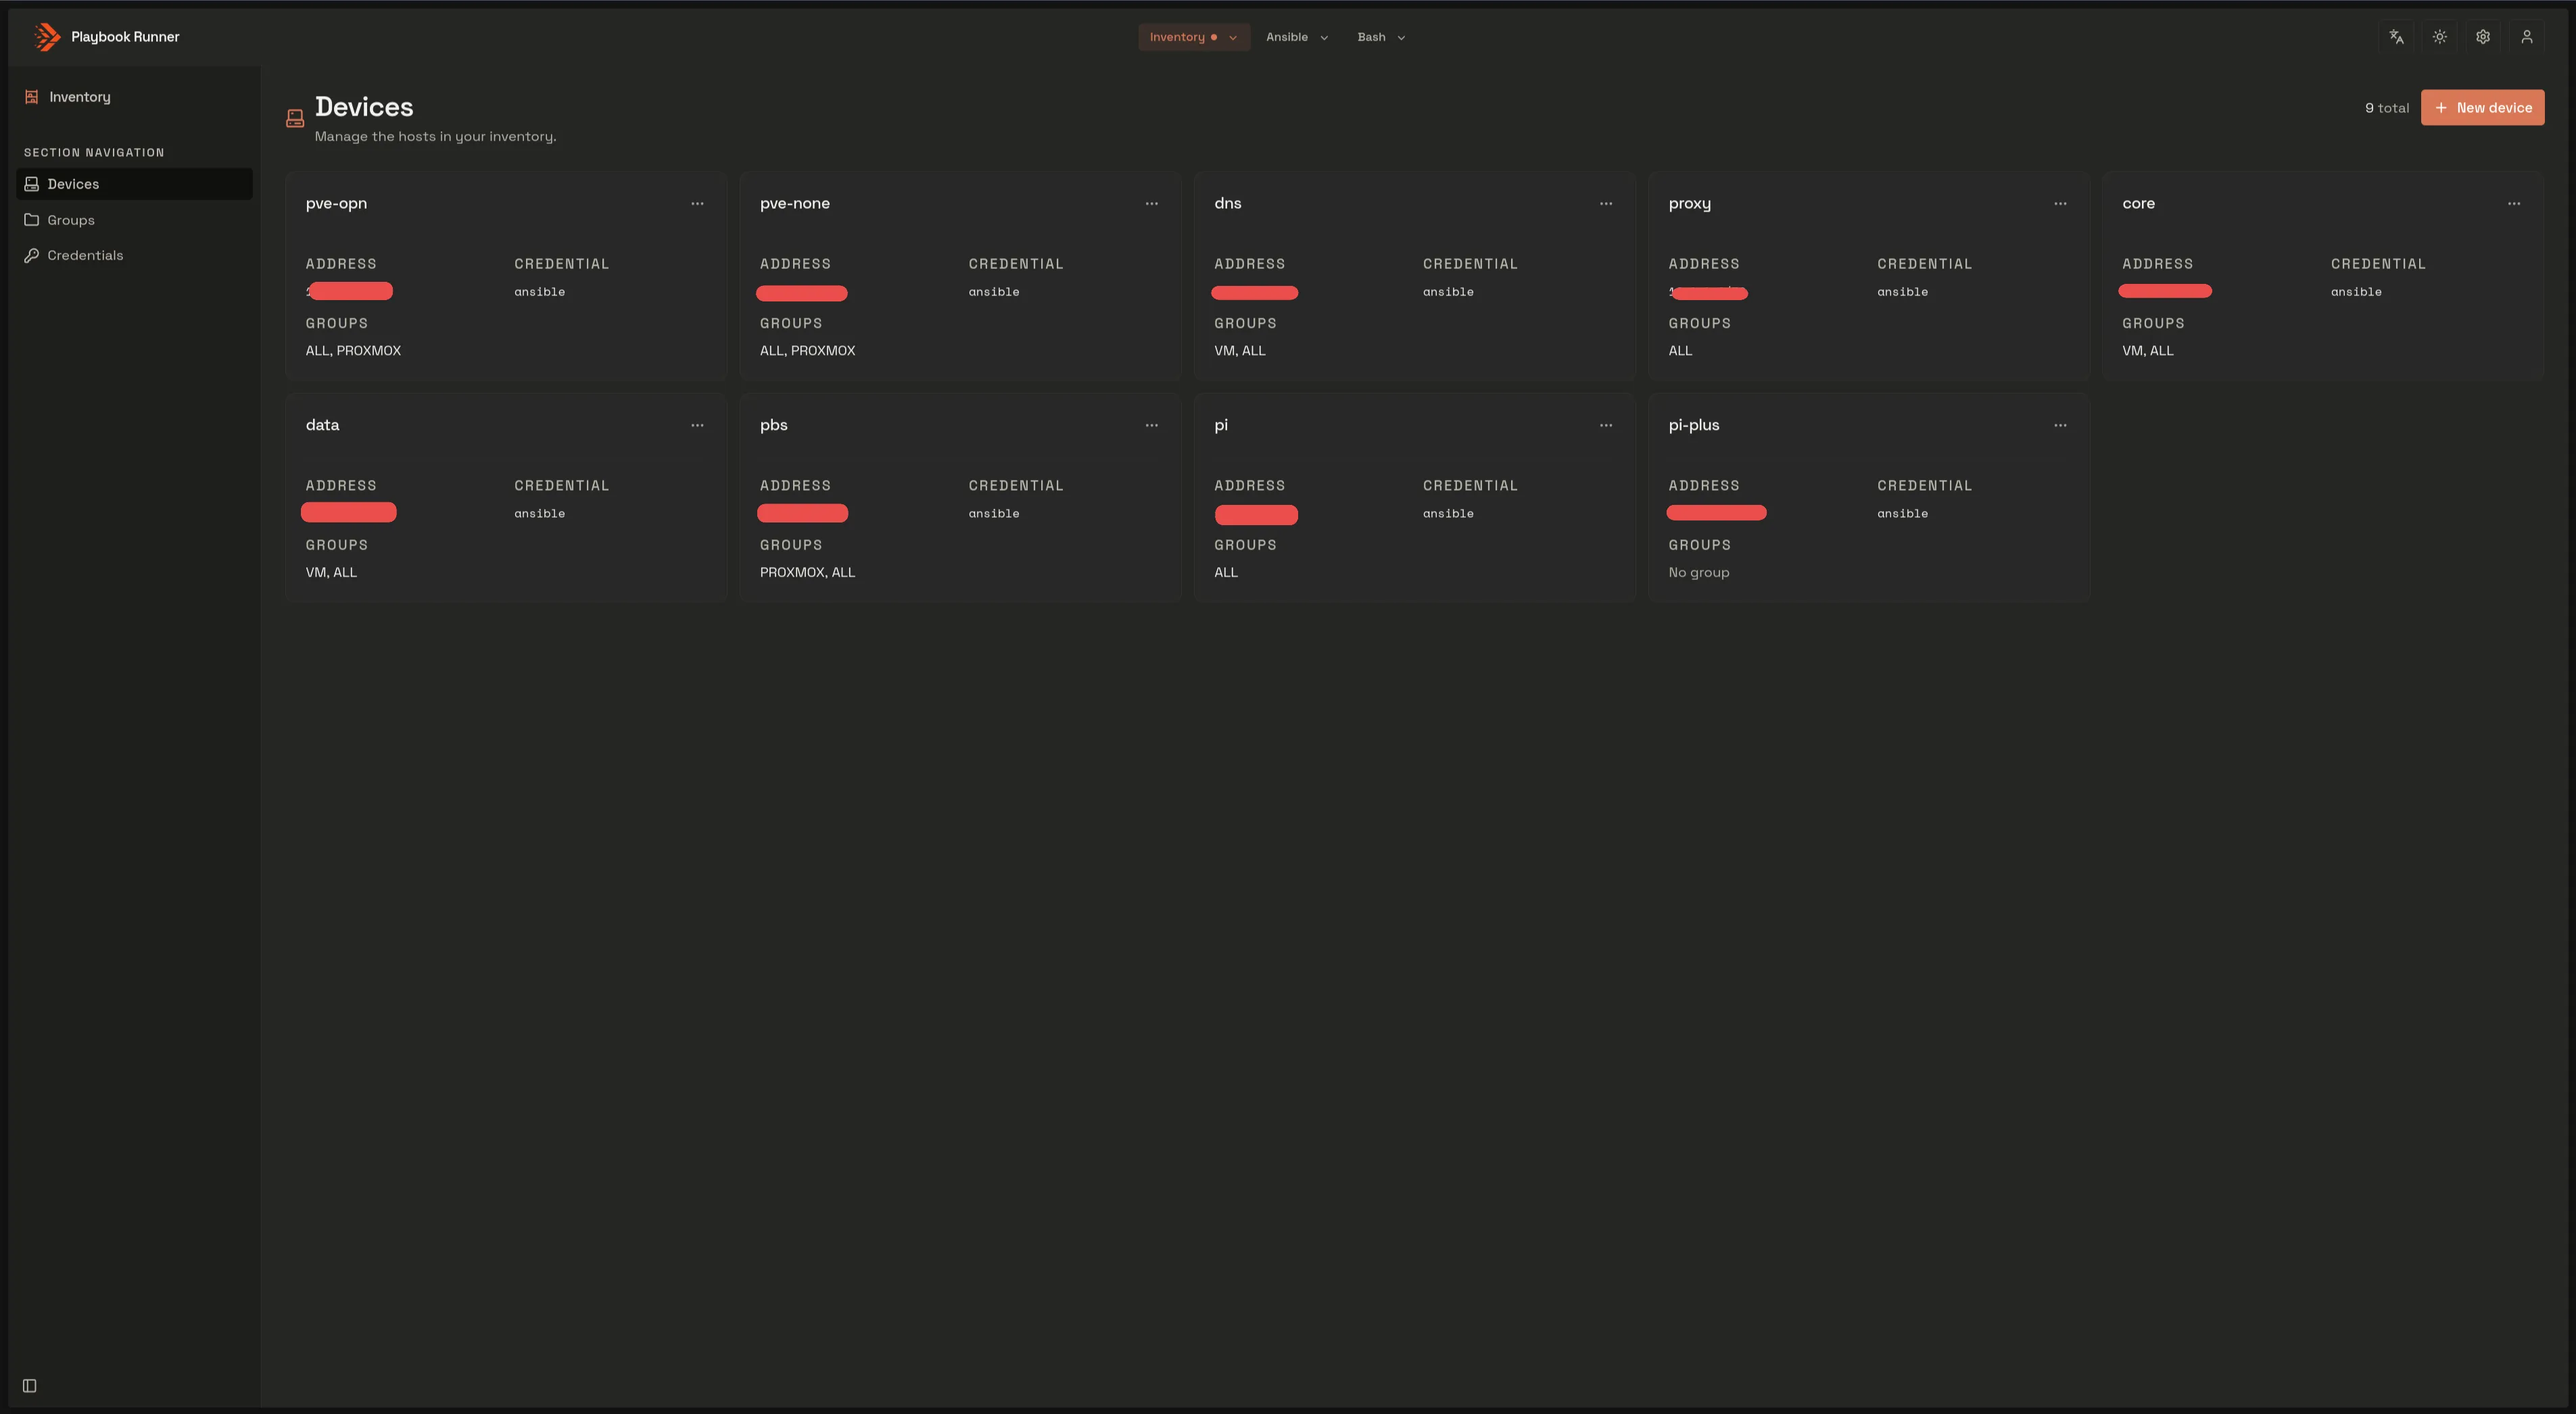This screenshot has width=2576, height=1414.
Task: Open options menu for pbs device
Action: pyautogui.click(x=1152, y=426)
